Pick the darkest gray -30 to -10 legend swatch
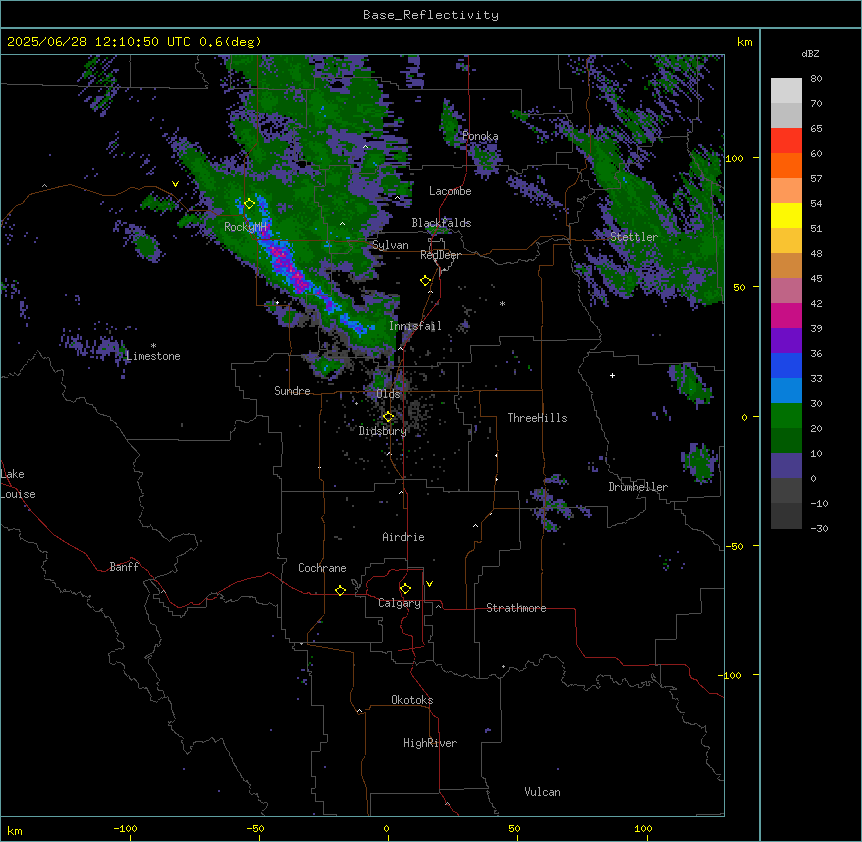The height and width of the screenshot is (842, 862). [x=786, y=516]
